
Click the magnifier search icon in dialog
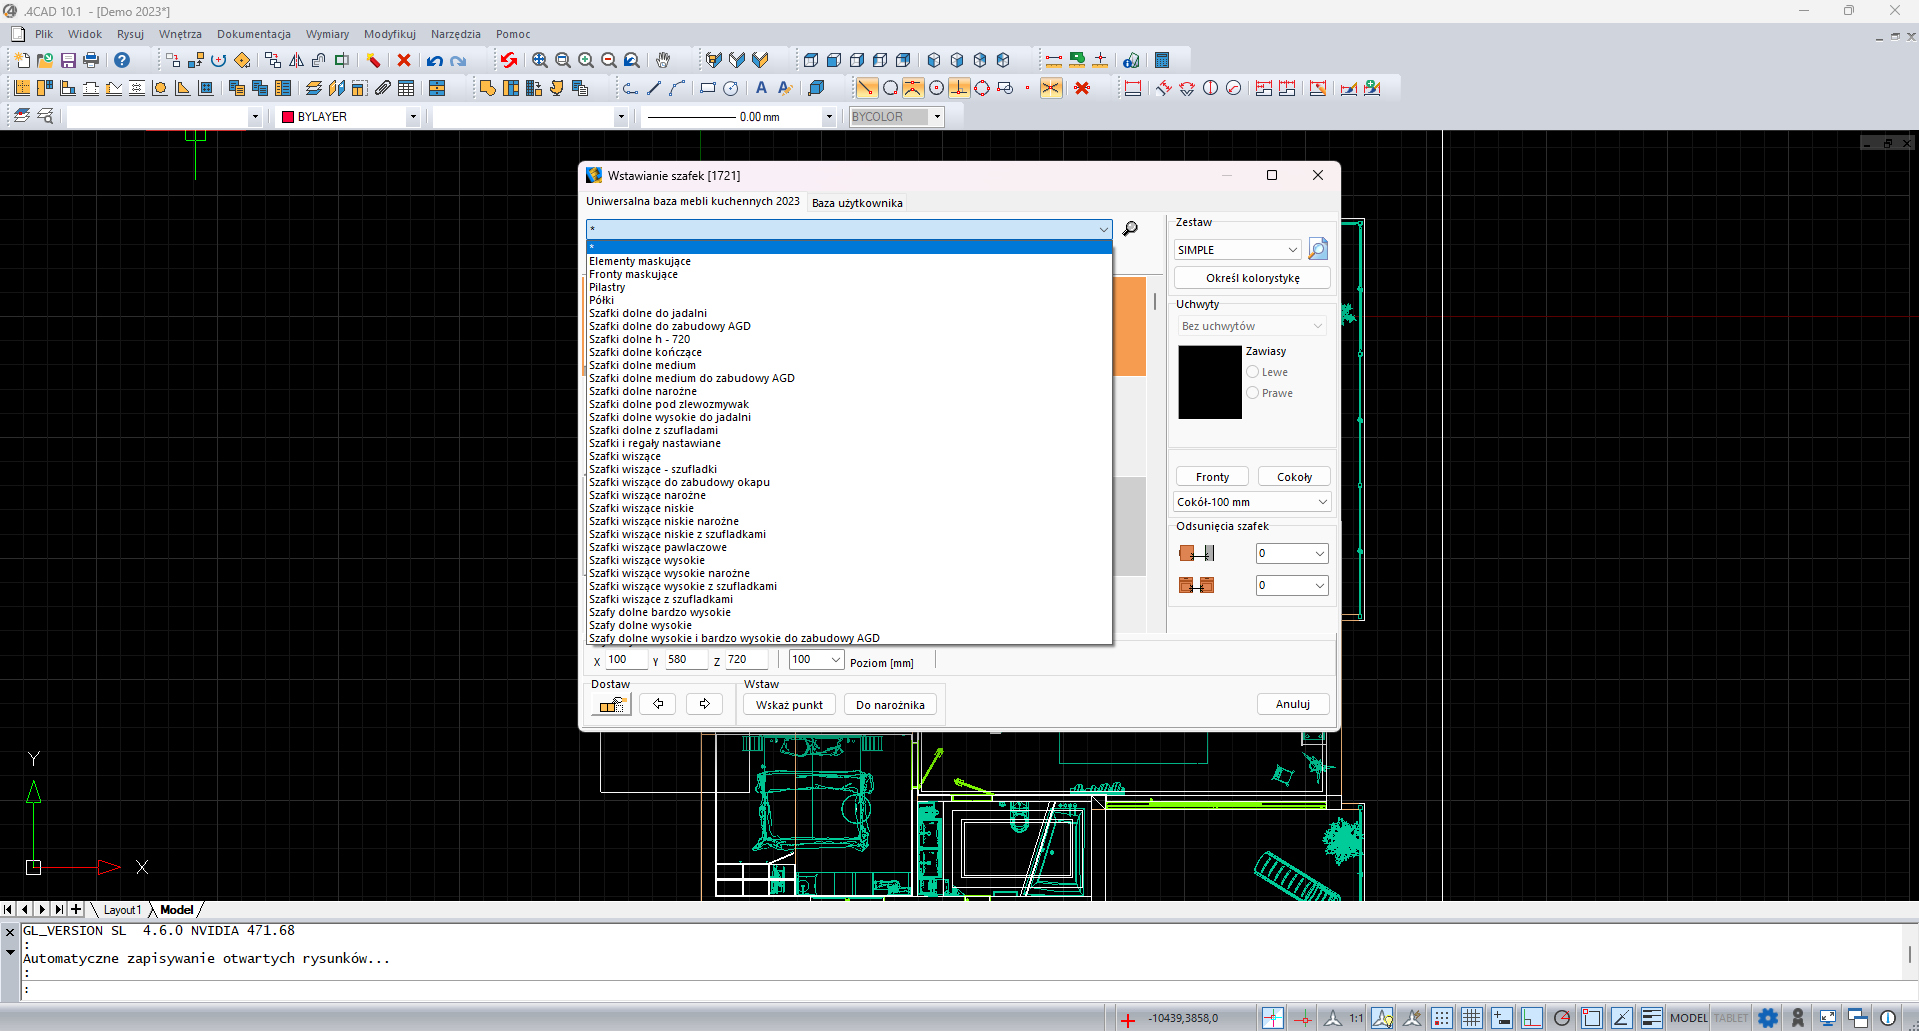(1130, 229)
